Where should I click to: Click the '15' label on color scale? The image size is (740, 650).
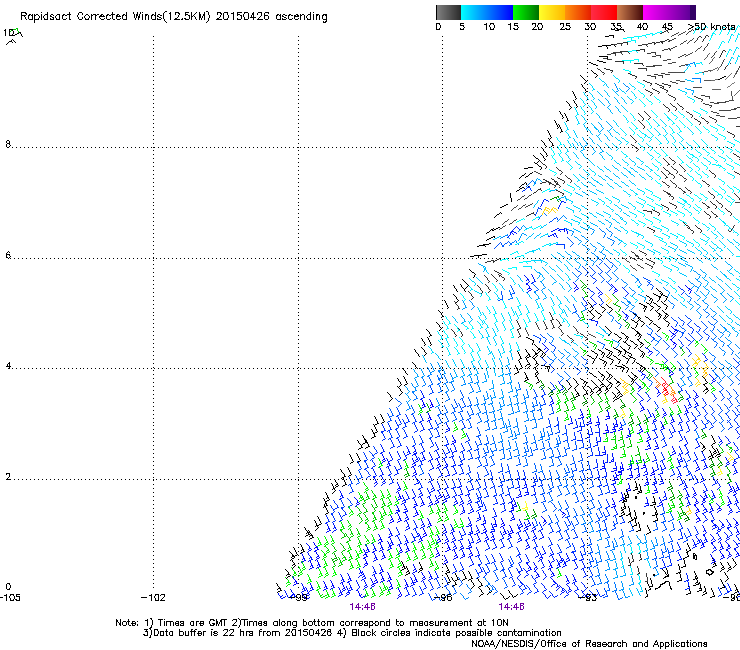pos(513,27)
